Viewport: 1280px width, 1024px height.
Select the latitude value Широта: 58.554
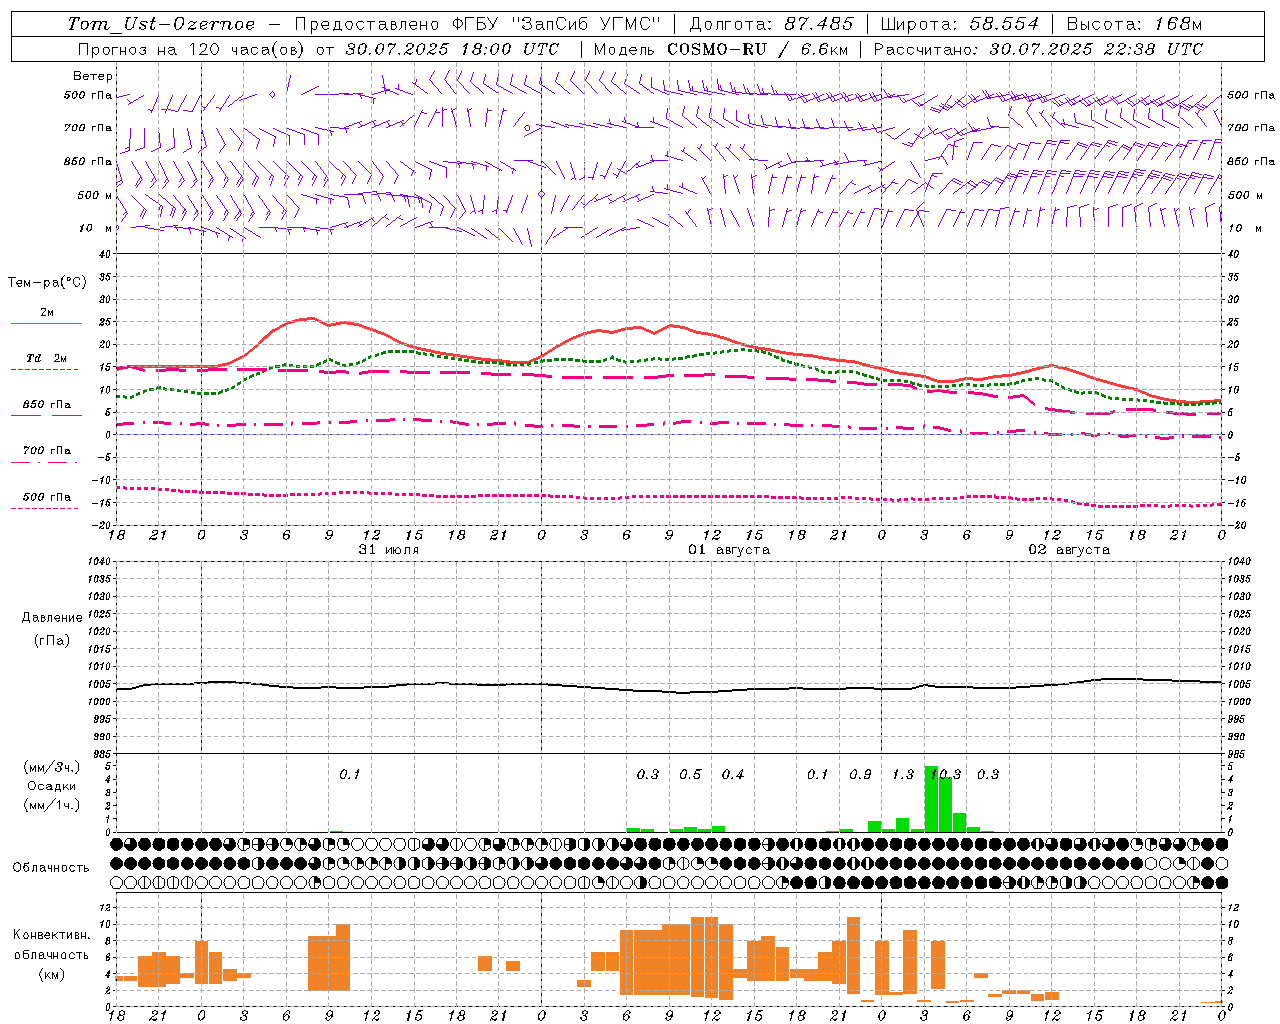point(960,24)
